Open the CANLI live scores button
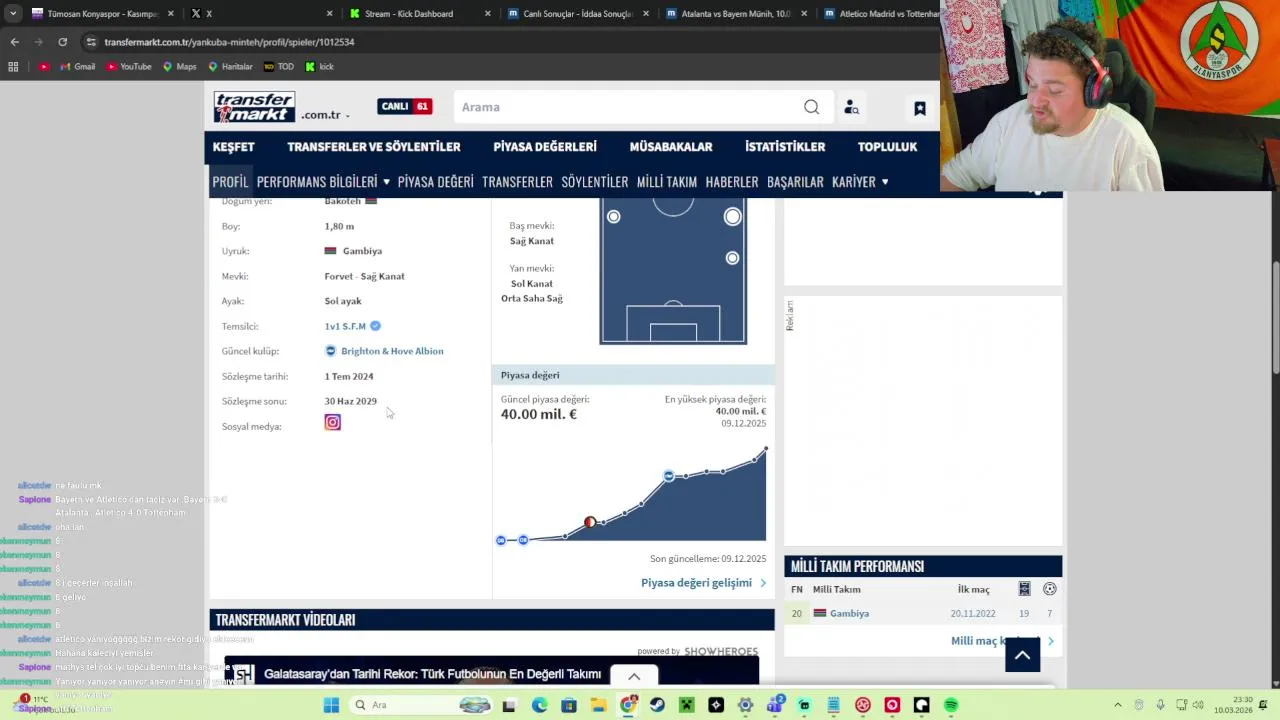Screen dimensions: 1280x720 pyautogui.click(x=404, y=106)
